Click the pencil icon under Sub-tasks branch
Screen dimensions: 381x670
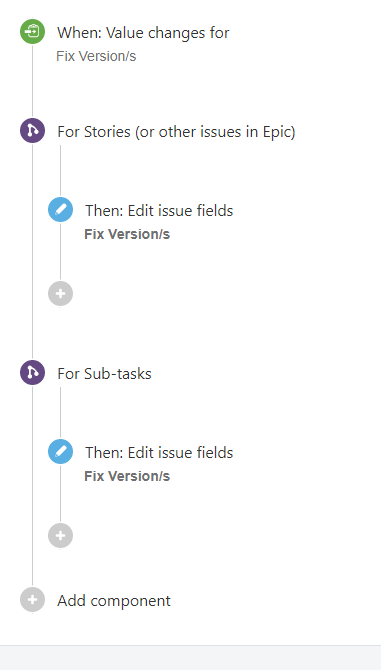click(x=61, y=452)
